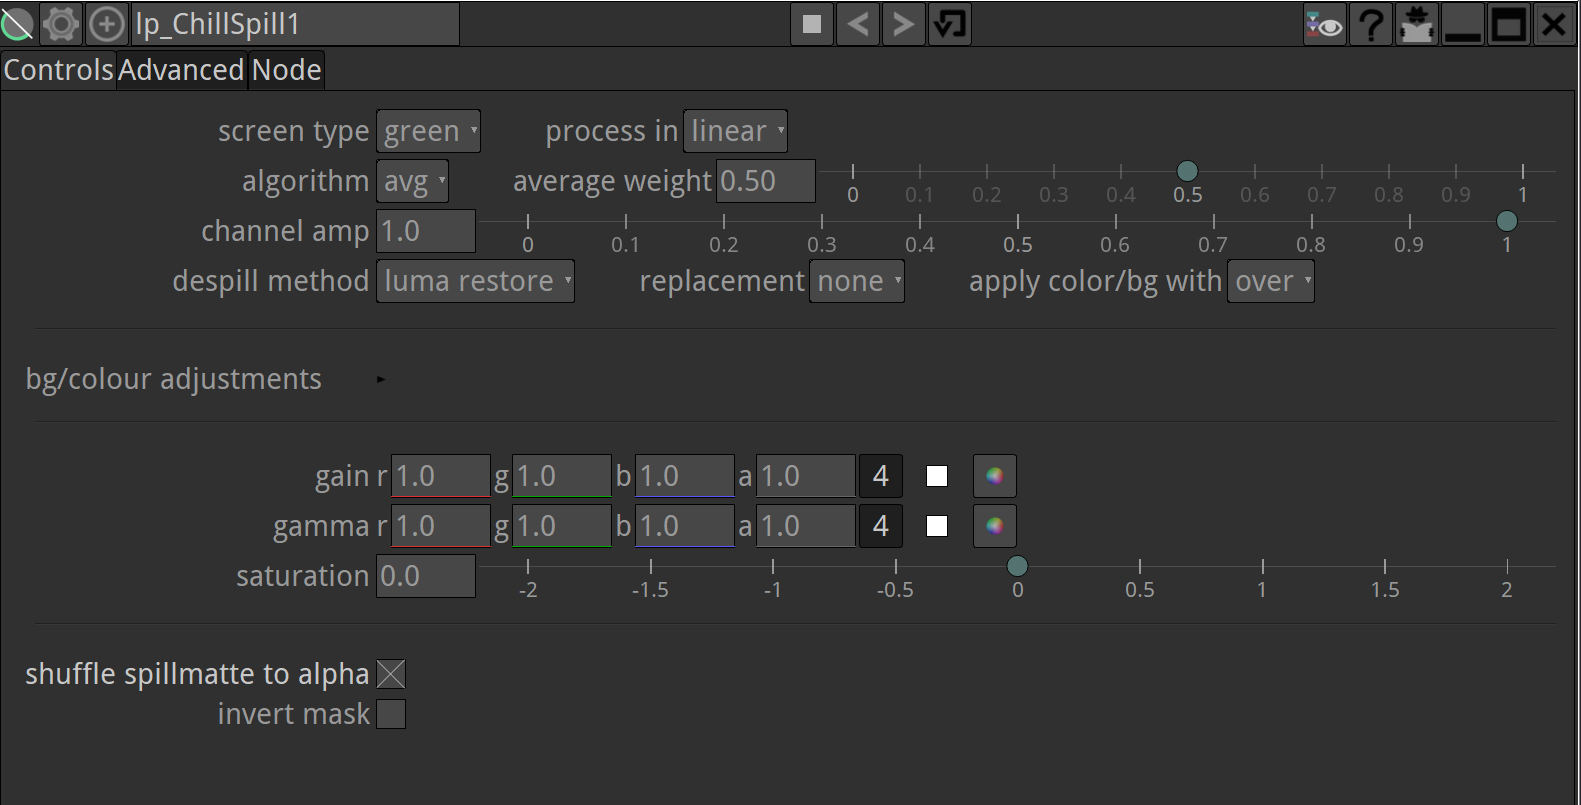
Task: Click the left arrow button in header
Action: (858, 24)
